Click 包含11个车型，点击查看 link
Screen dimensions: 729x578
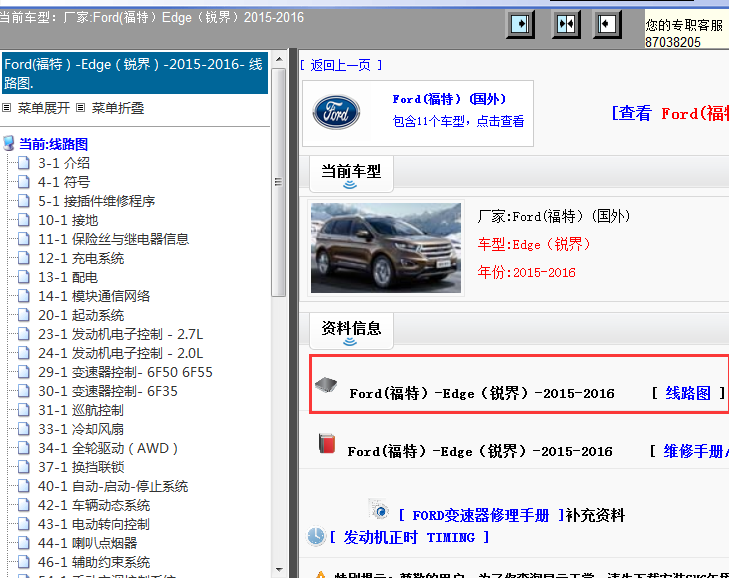(x=458, y=121)
